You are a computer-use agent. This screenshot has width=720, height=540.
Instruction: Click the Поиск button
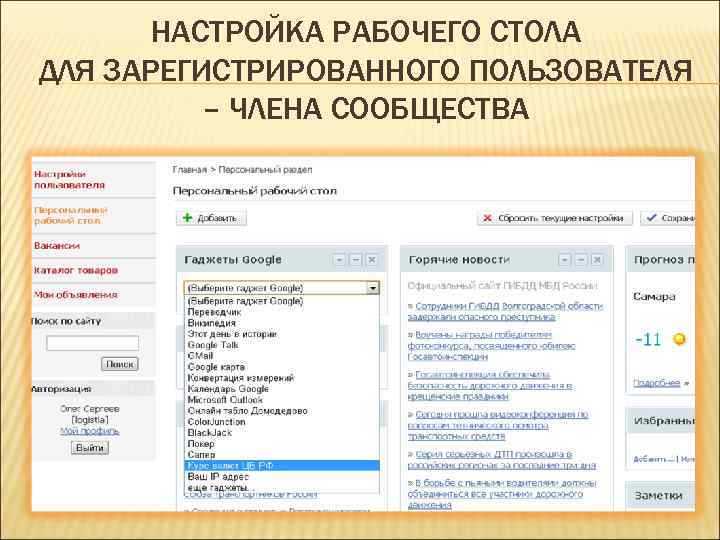tap(119, 364)
